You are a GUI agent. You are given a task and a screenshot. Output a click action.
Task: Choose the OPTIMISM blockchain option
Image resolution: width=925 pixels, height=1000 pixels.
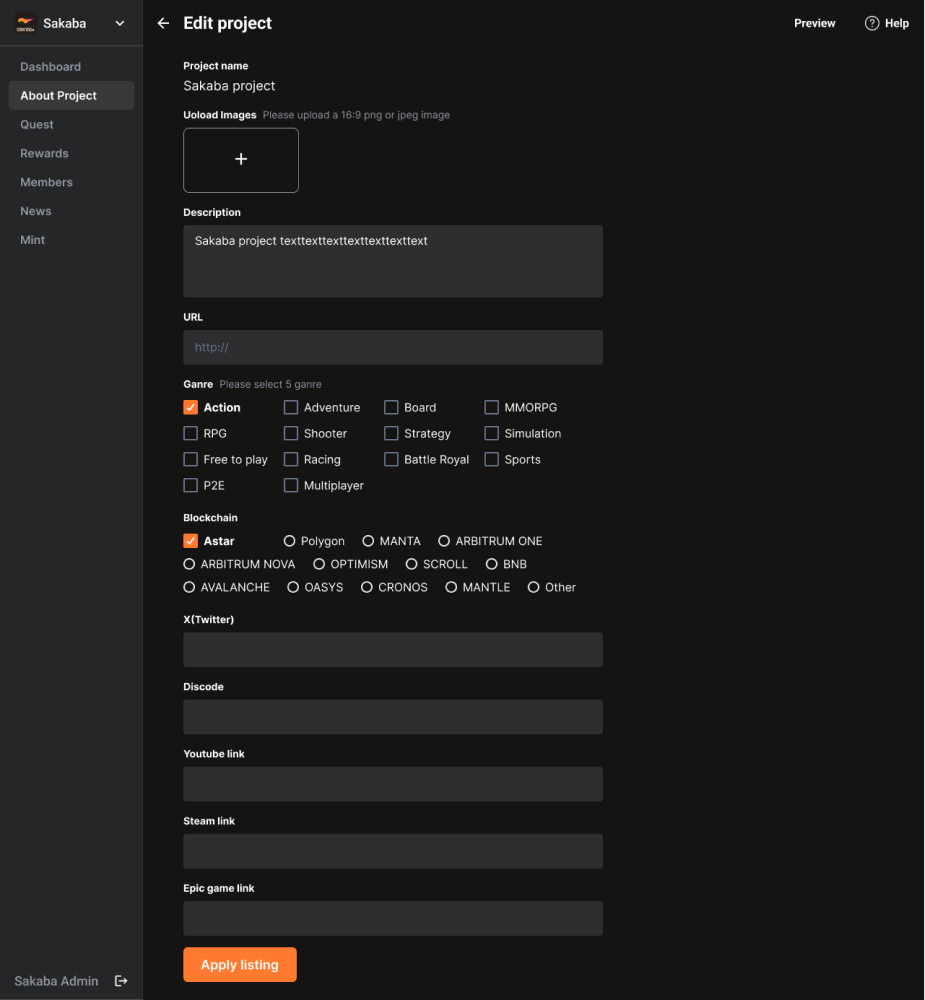(x=319, y=564)
